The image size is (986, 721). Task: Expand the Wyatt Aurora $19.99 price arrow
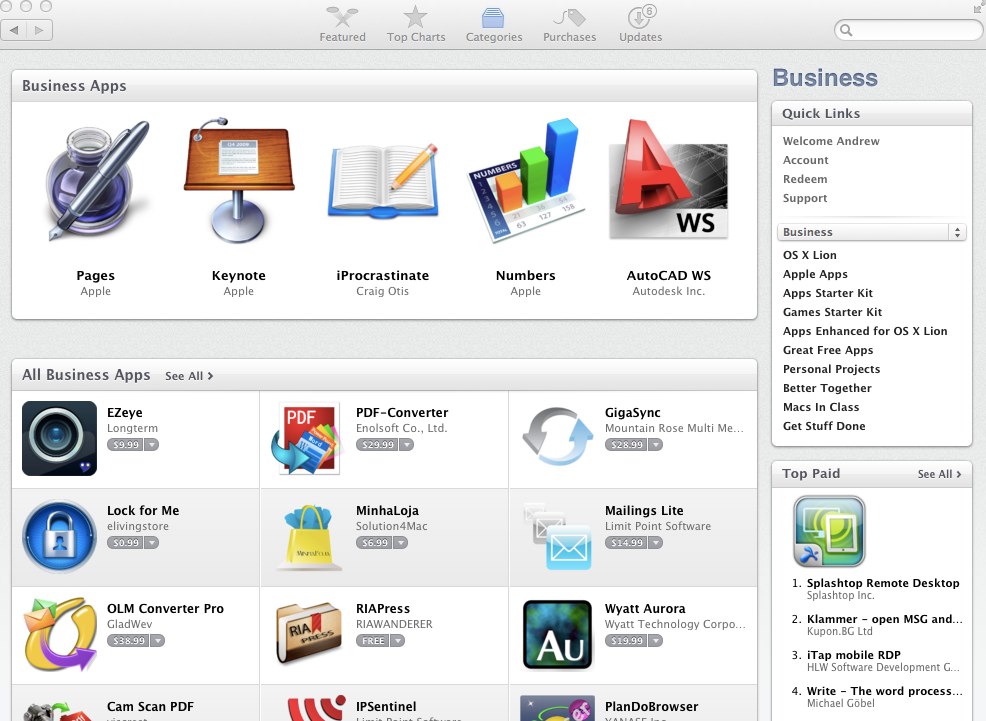click(x=656, y=641)
